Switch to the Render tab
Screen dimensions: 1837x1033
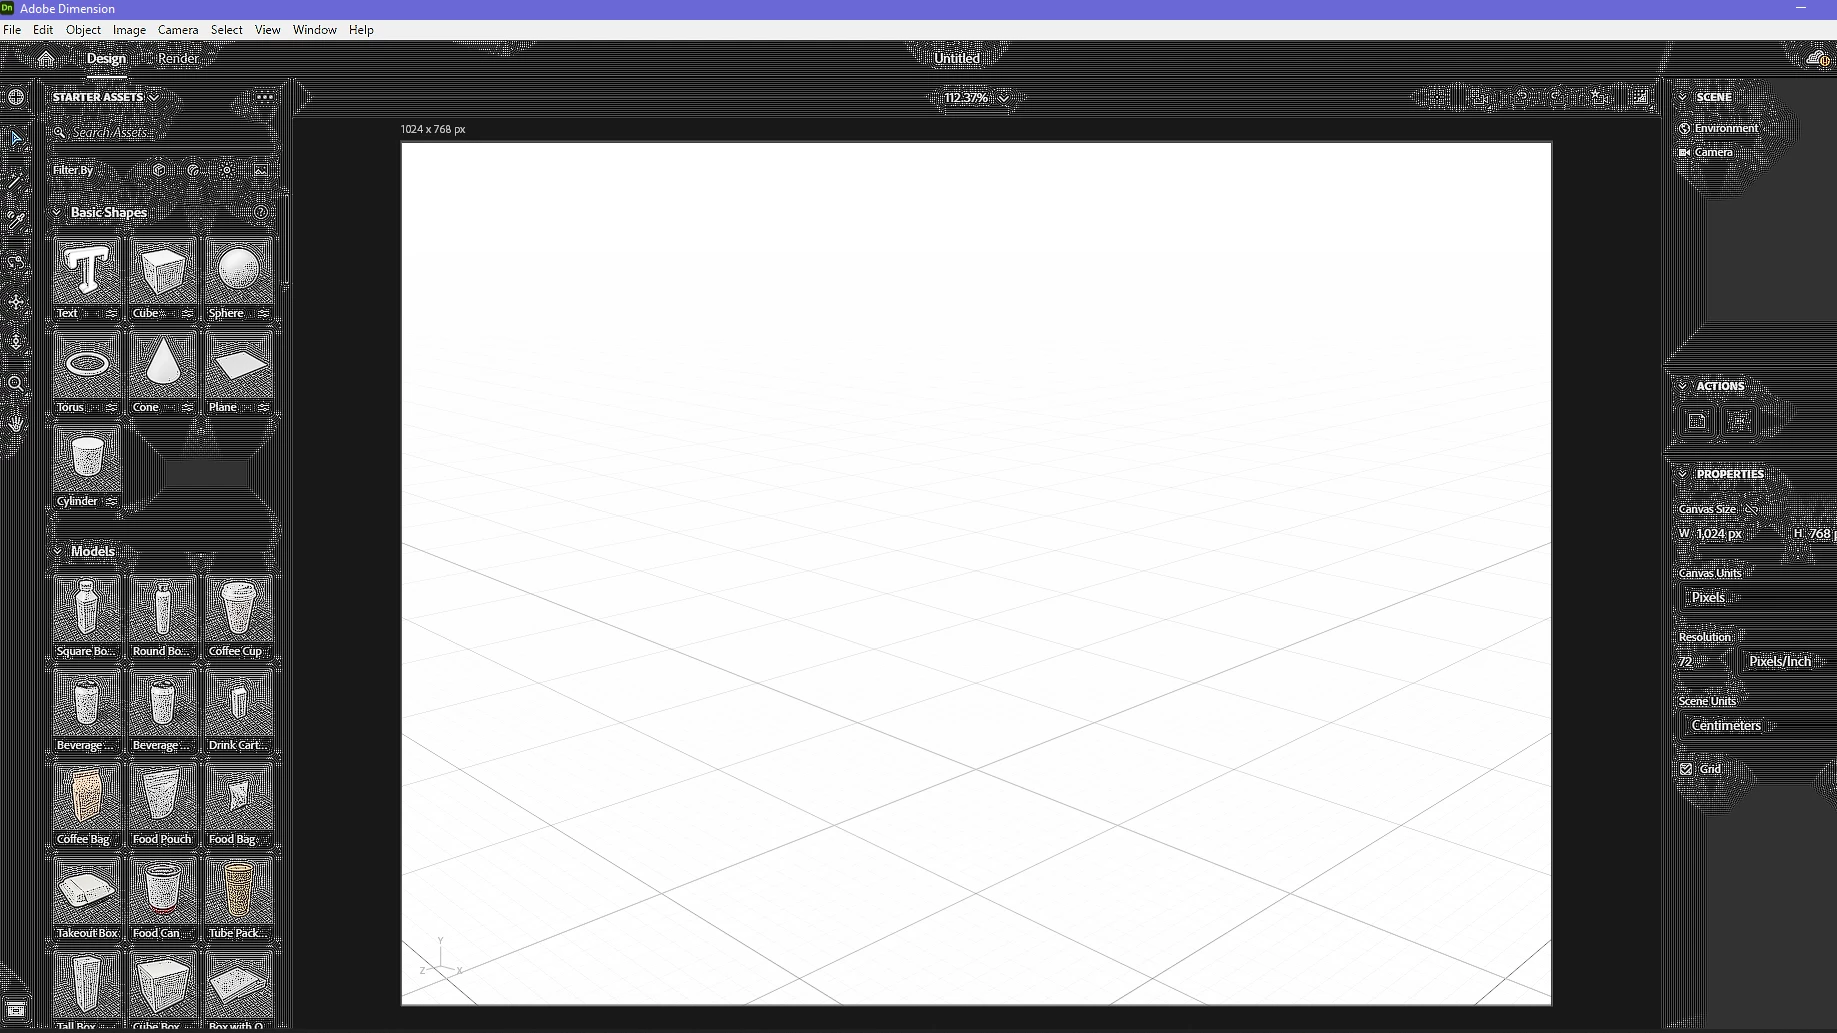coord(178,58)
